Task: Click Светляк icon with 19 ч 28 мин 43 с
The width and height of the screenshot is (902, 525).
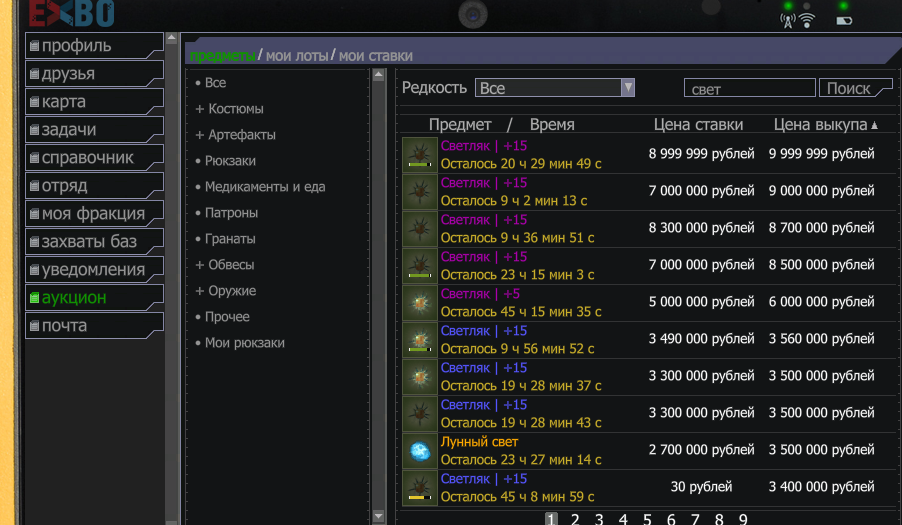Action: coord(420,413)
